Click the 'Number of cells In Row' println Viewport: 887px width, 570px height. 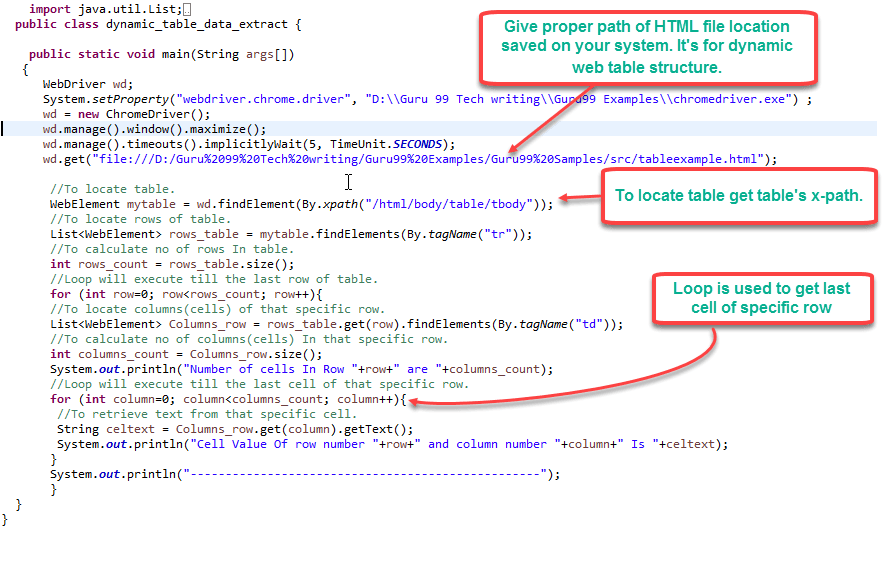click(x=300, y=369)
